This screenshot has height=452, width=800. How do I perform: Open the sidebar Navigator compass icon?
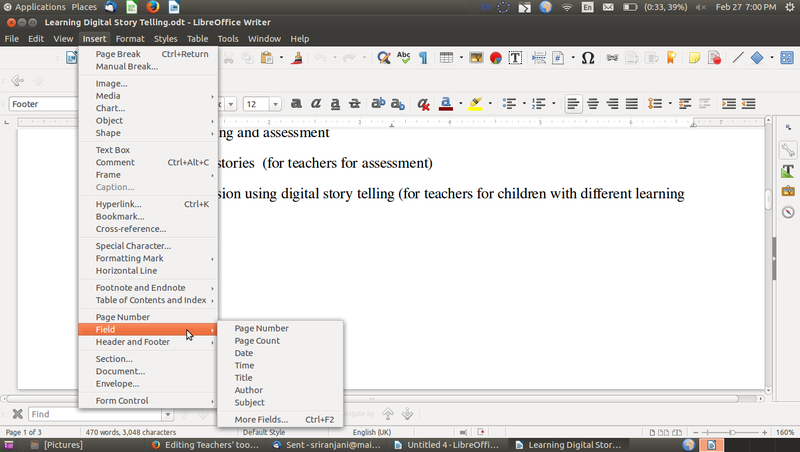pyautogui.click(x=788, y=212)
